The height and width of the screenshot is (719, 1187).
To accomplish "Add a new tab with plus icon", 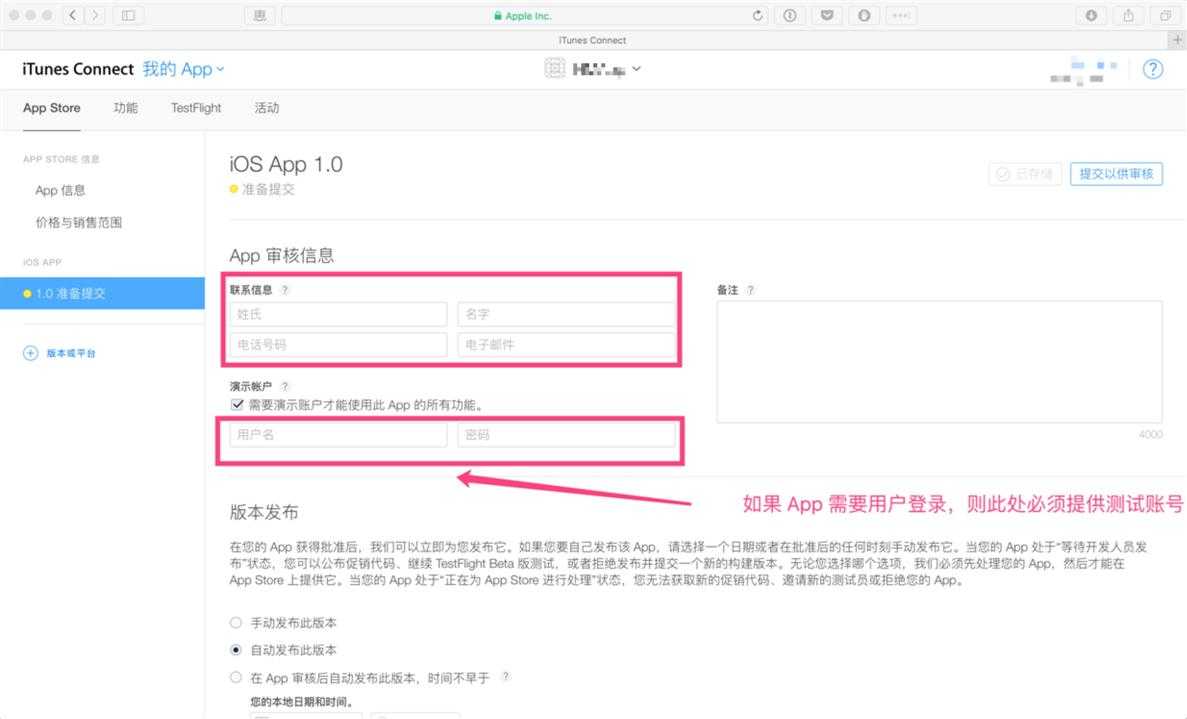I will tap(1177, 40).
